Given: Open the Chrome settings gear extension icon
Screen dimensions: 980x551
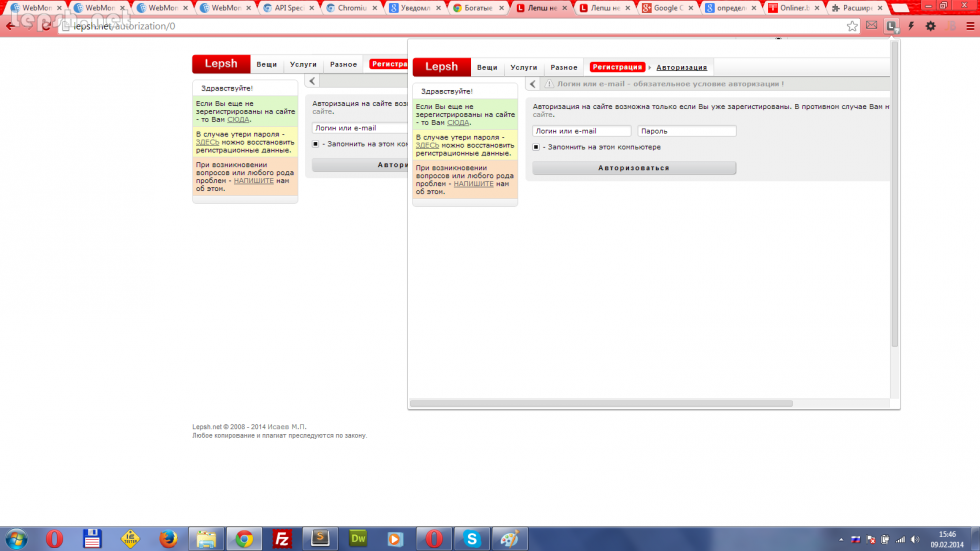Looking at the screenshot, I should (x=930, y=26).
